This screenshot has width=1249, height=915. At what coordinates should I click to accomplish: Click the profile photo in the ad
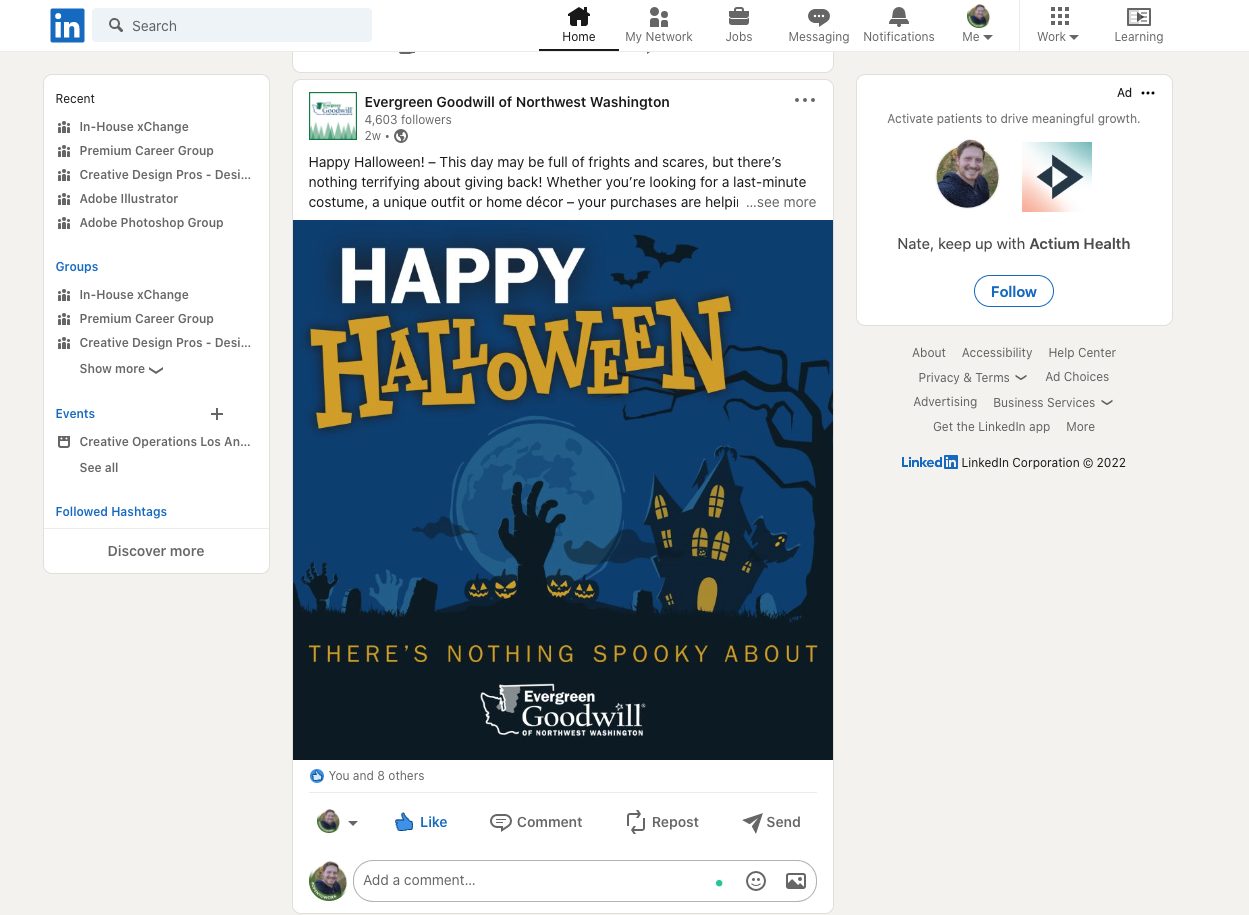pyautogui.click(x=967, y=175)
